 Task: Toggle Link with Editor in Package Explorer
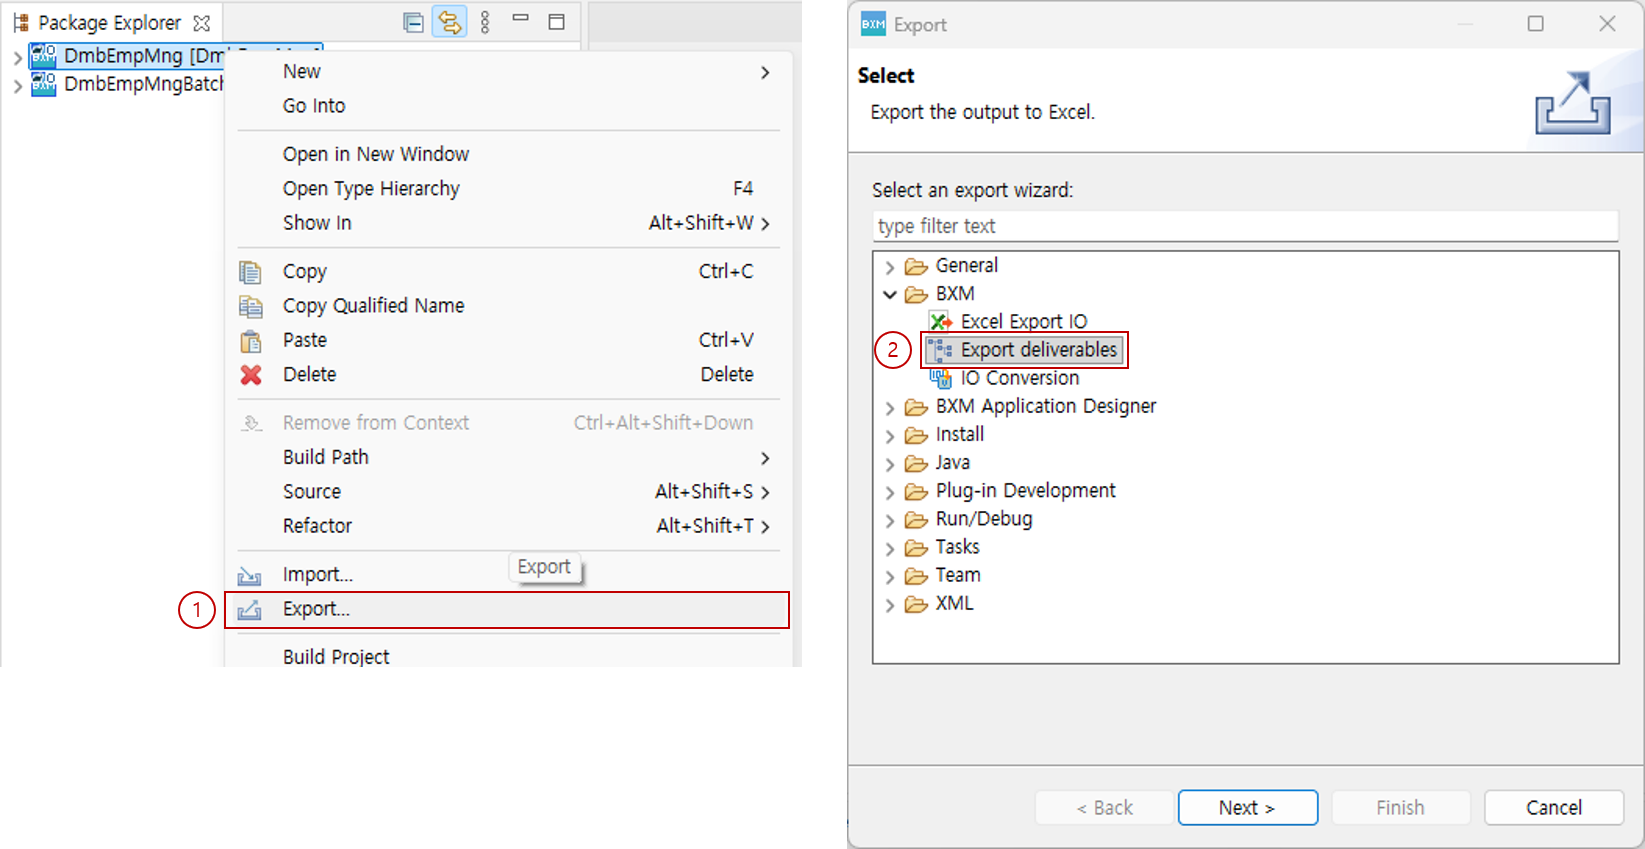tap(449, 22)
